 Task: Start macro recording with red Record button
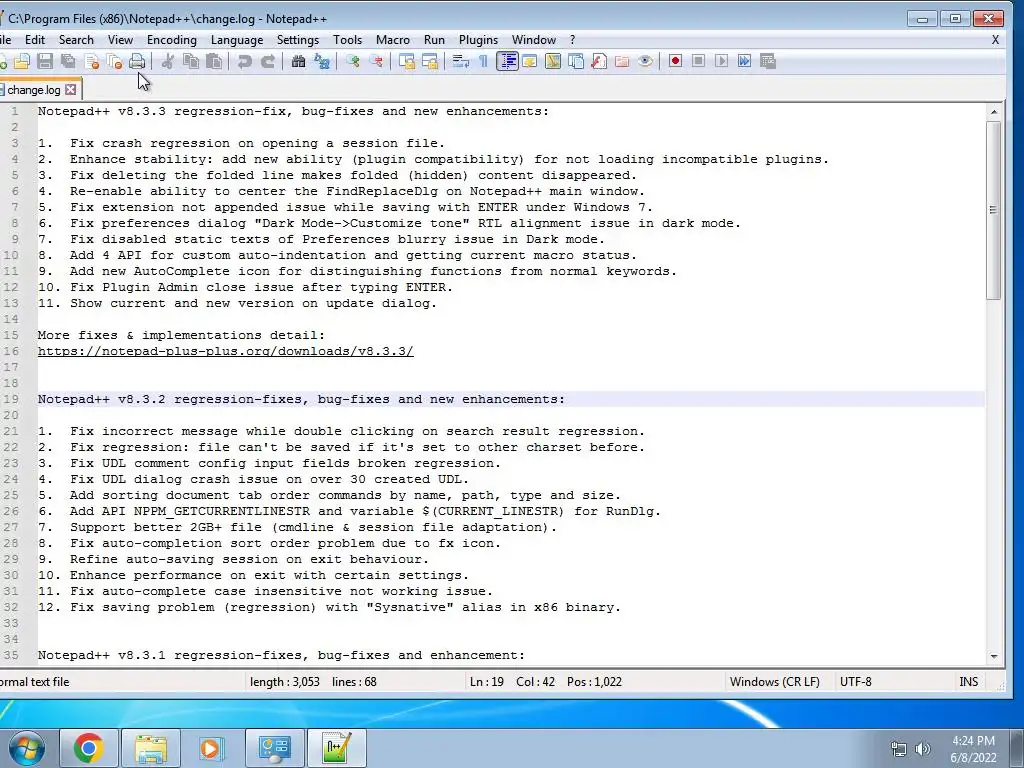(x=675, y=61)
